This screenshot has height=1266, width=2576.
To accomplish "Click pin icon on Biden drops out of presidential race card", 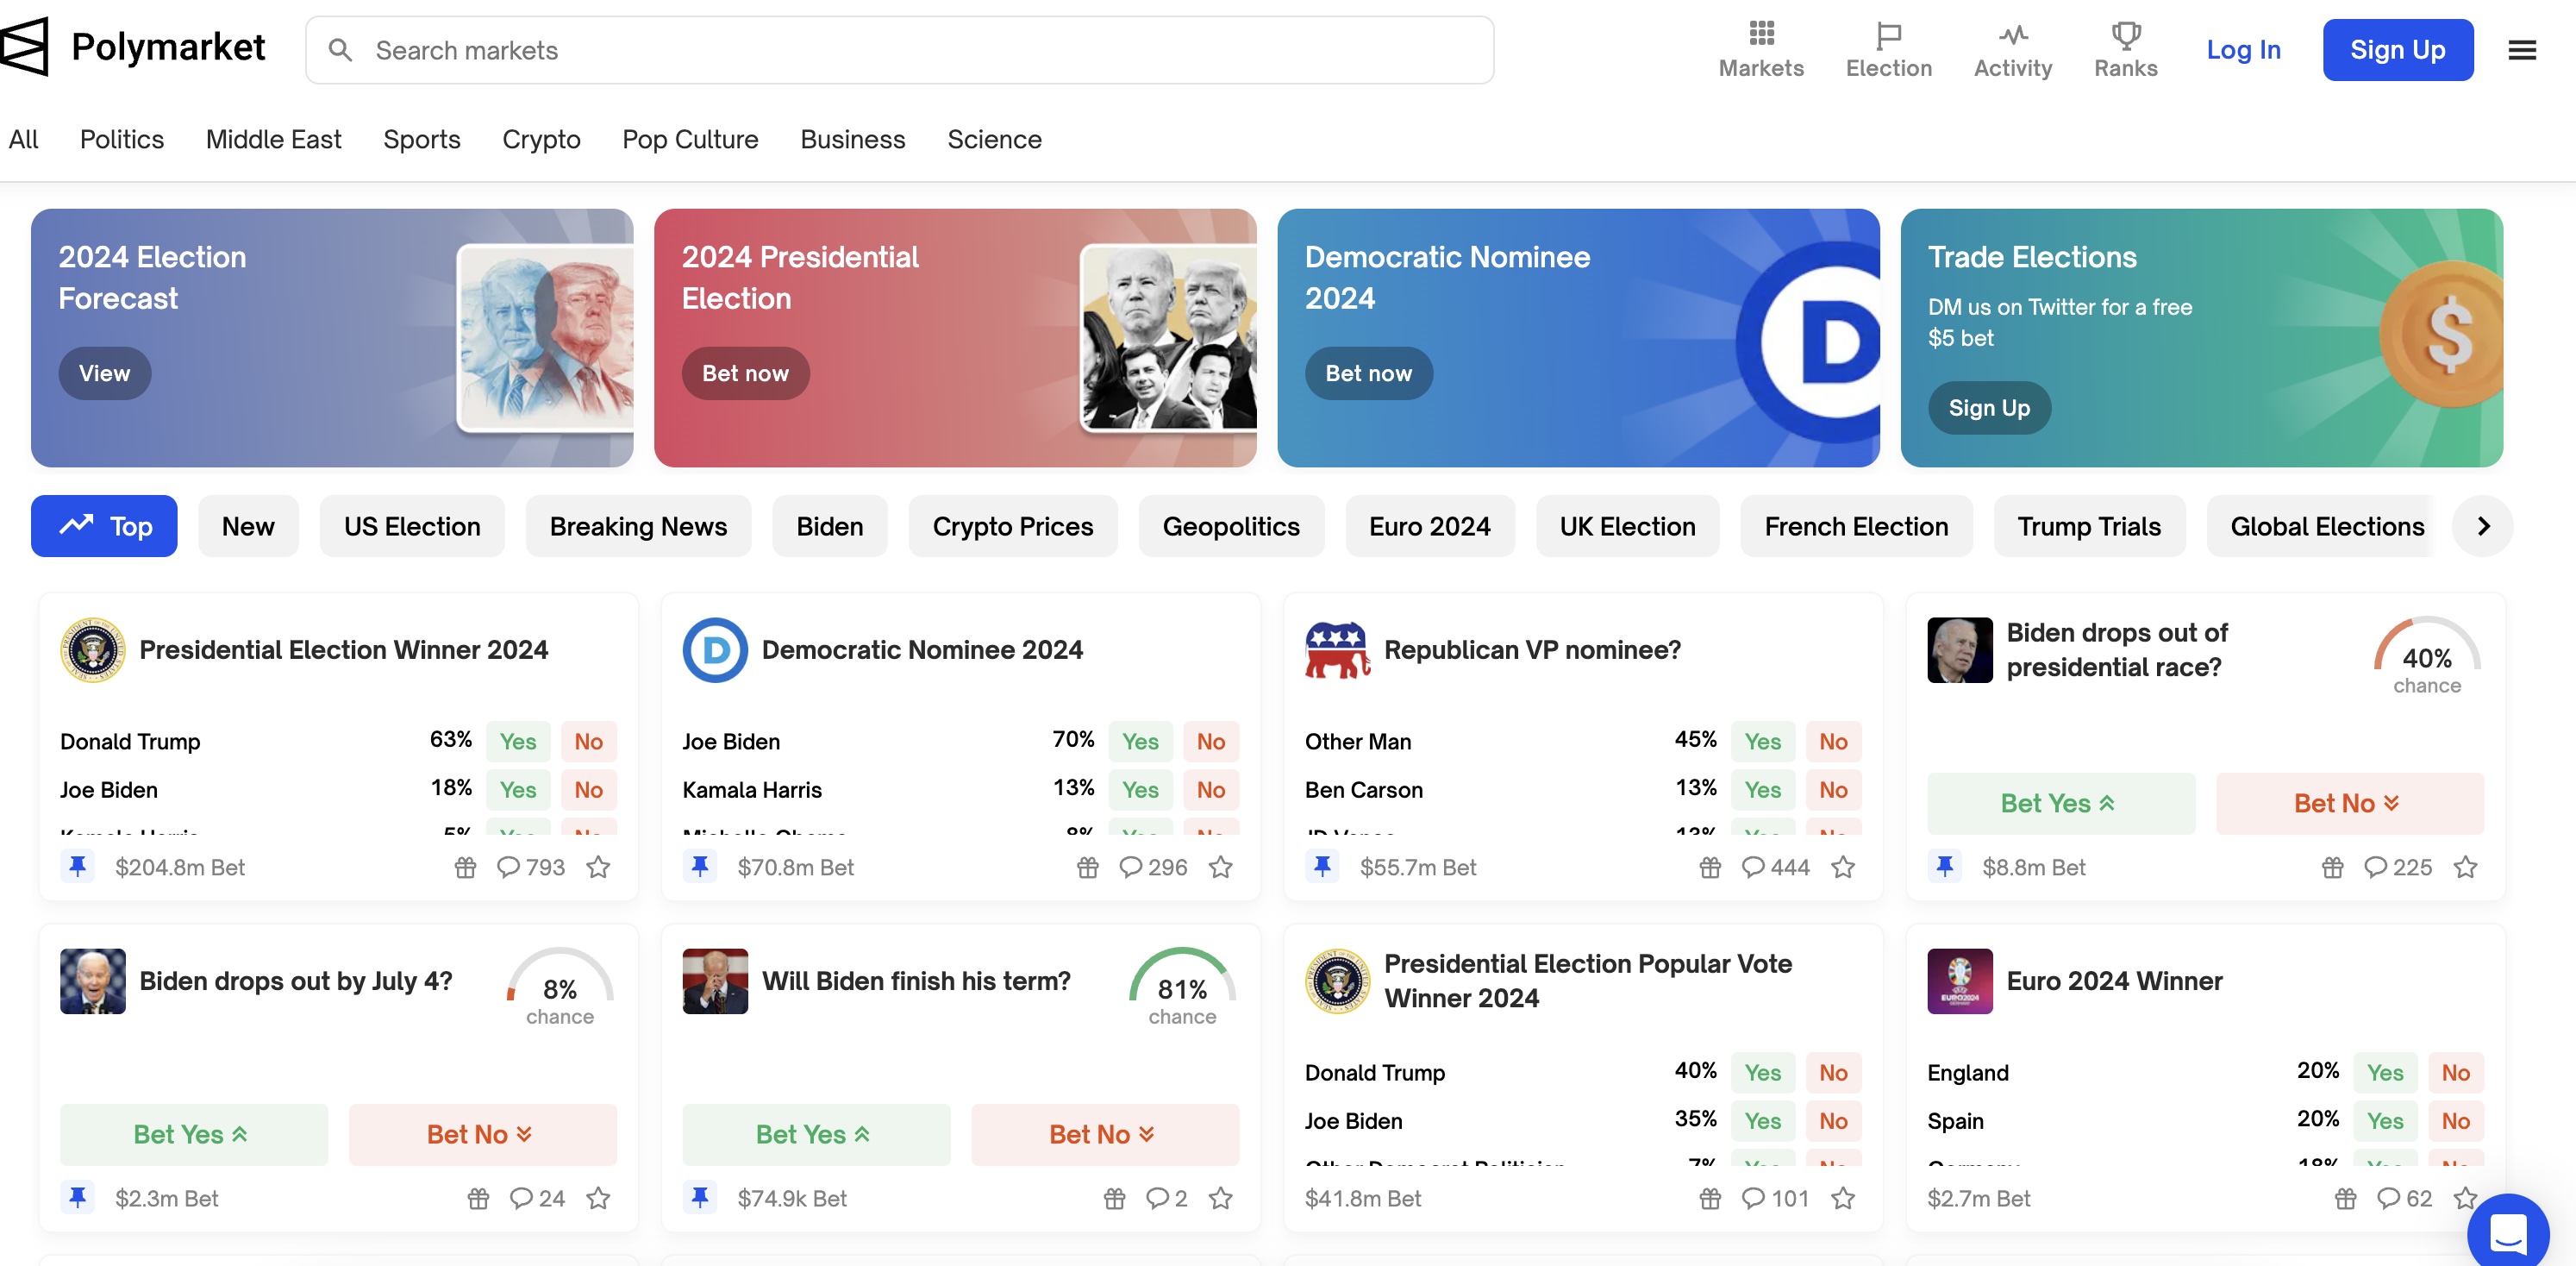I will coord(1945,866).
